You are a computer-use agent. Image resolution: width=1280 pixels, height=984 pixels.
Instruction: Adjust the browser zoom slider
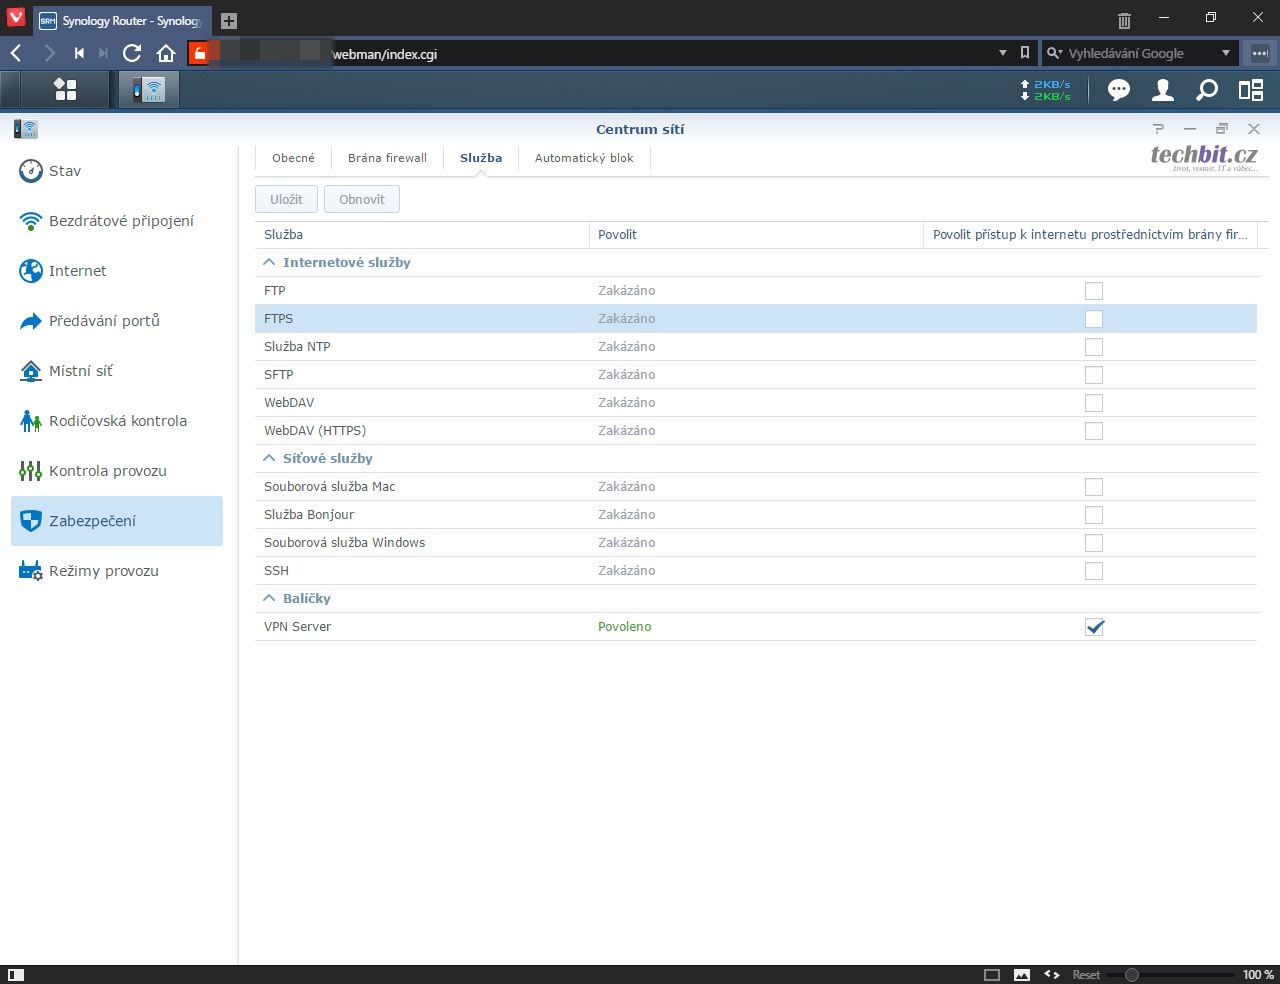point(1131,974)
